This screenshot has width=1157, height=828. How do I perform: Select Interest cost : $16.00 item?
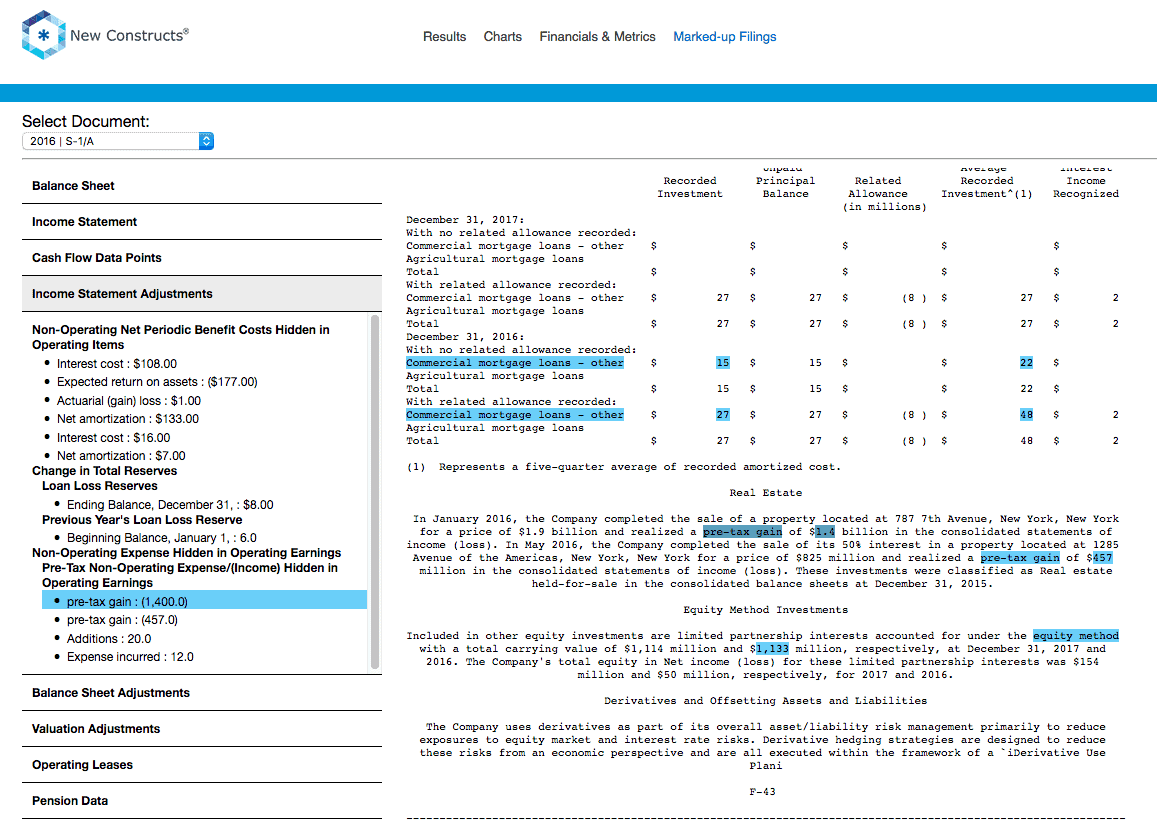tap(114, 438)
